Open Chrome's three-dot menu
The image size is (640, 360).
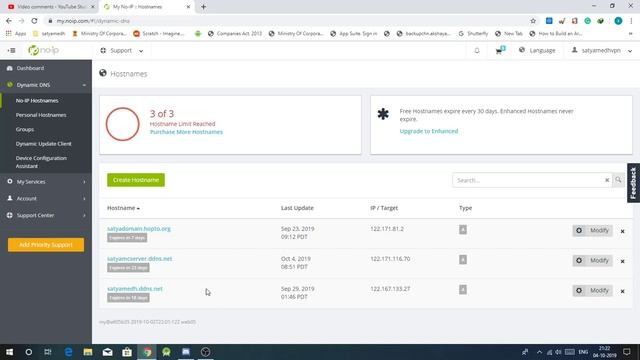pos(631,21)
